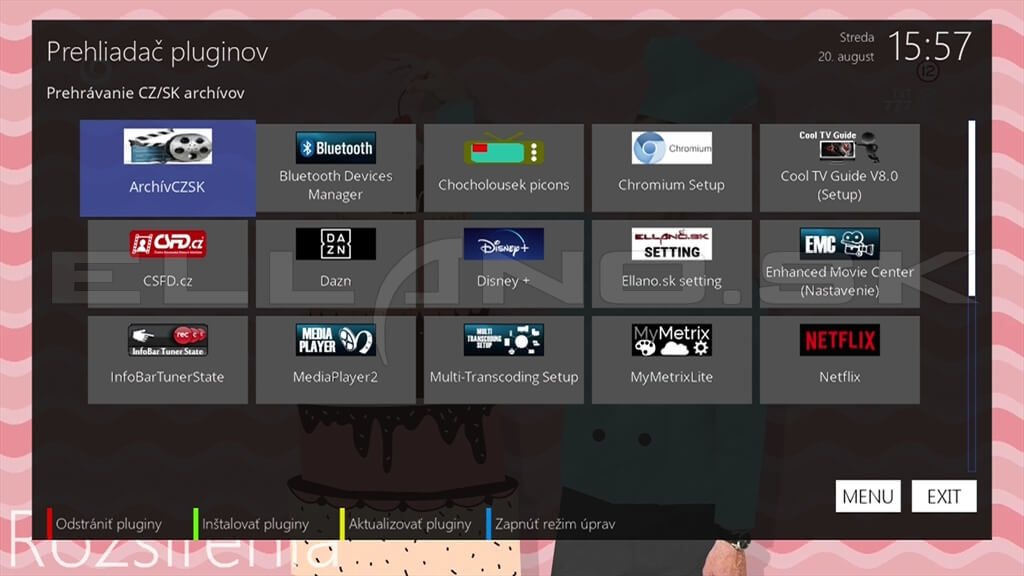Launch MediaPlayer2 plugin
Image resolution: width=1024 pixels, height=576 pixels.
[335, 359]
